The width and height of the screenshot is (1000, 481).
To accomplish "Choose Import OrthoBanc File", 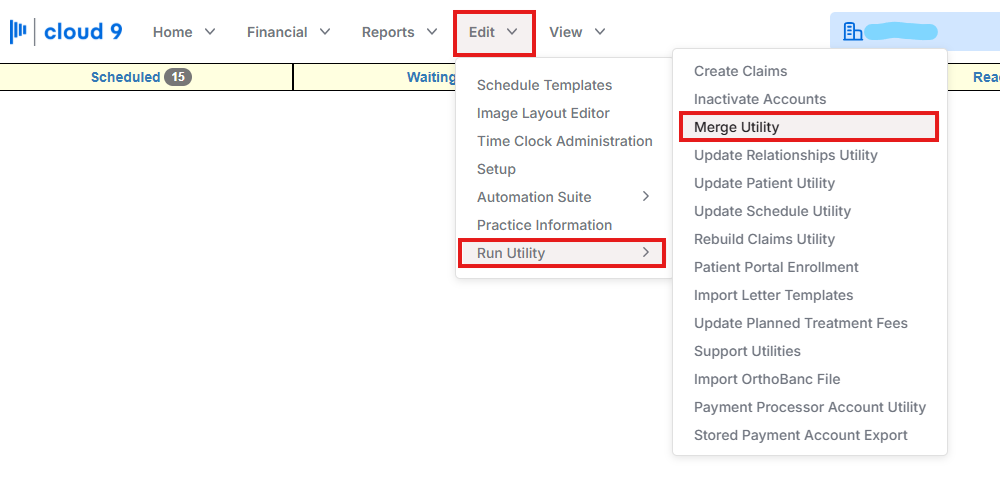I will tap(767, 380).
